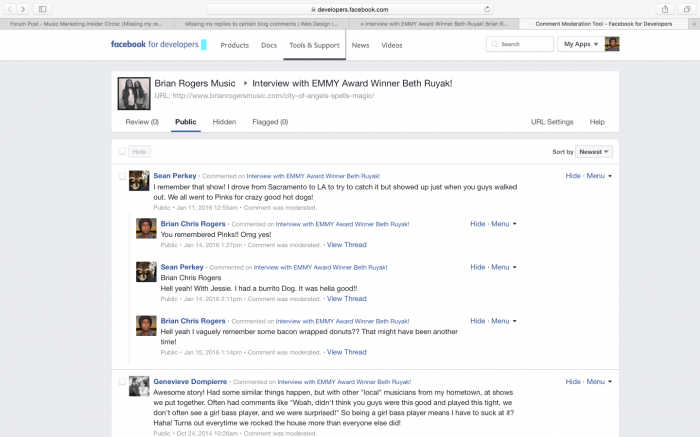Switch to the Review (0) tab
The height and width of the screenshot is (437, 700).
pyautogui.click(x=142, y=122)
